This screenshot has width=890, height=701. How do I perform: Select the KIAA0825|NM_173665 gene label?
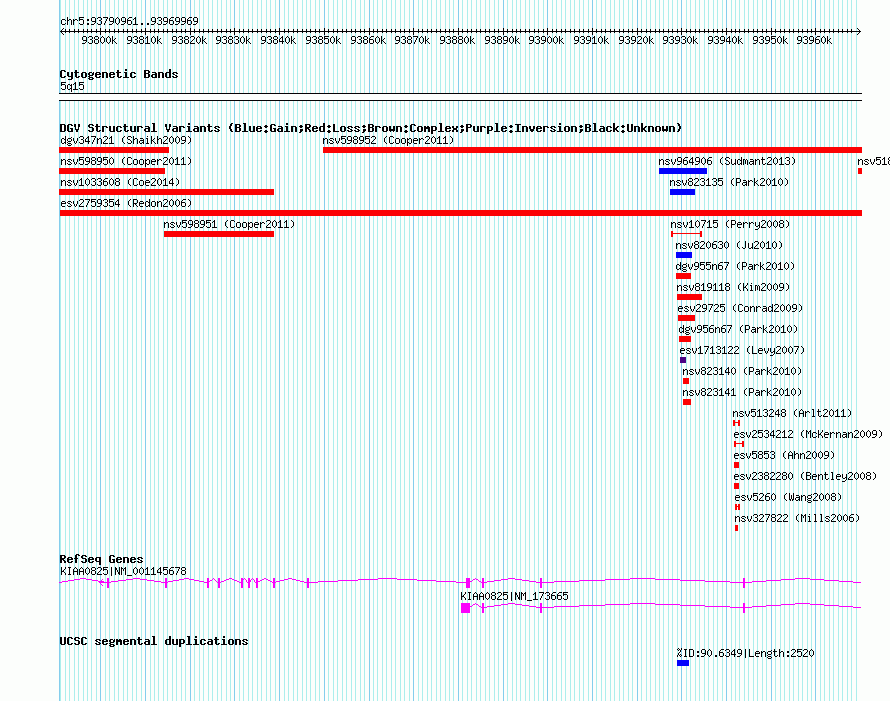[x=514, y=596]
